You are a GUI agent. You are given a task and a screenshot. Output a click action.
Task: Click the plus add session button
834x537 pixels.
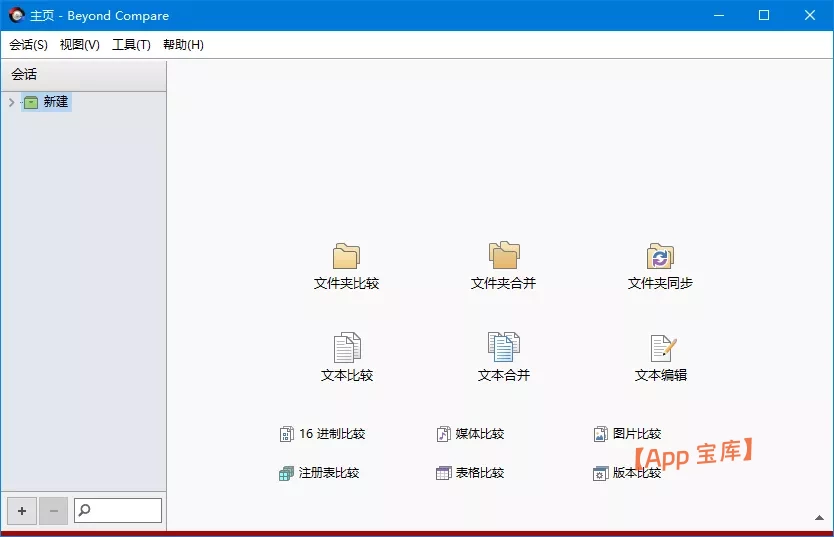(22, 511)
